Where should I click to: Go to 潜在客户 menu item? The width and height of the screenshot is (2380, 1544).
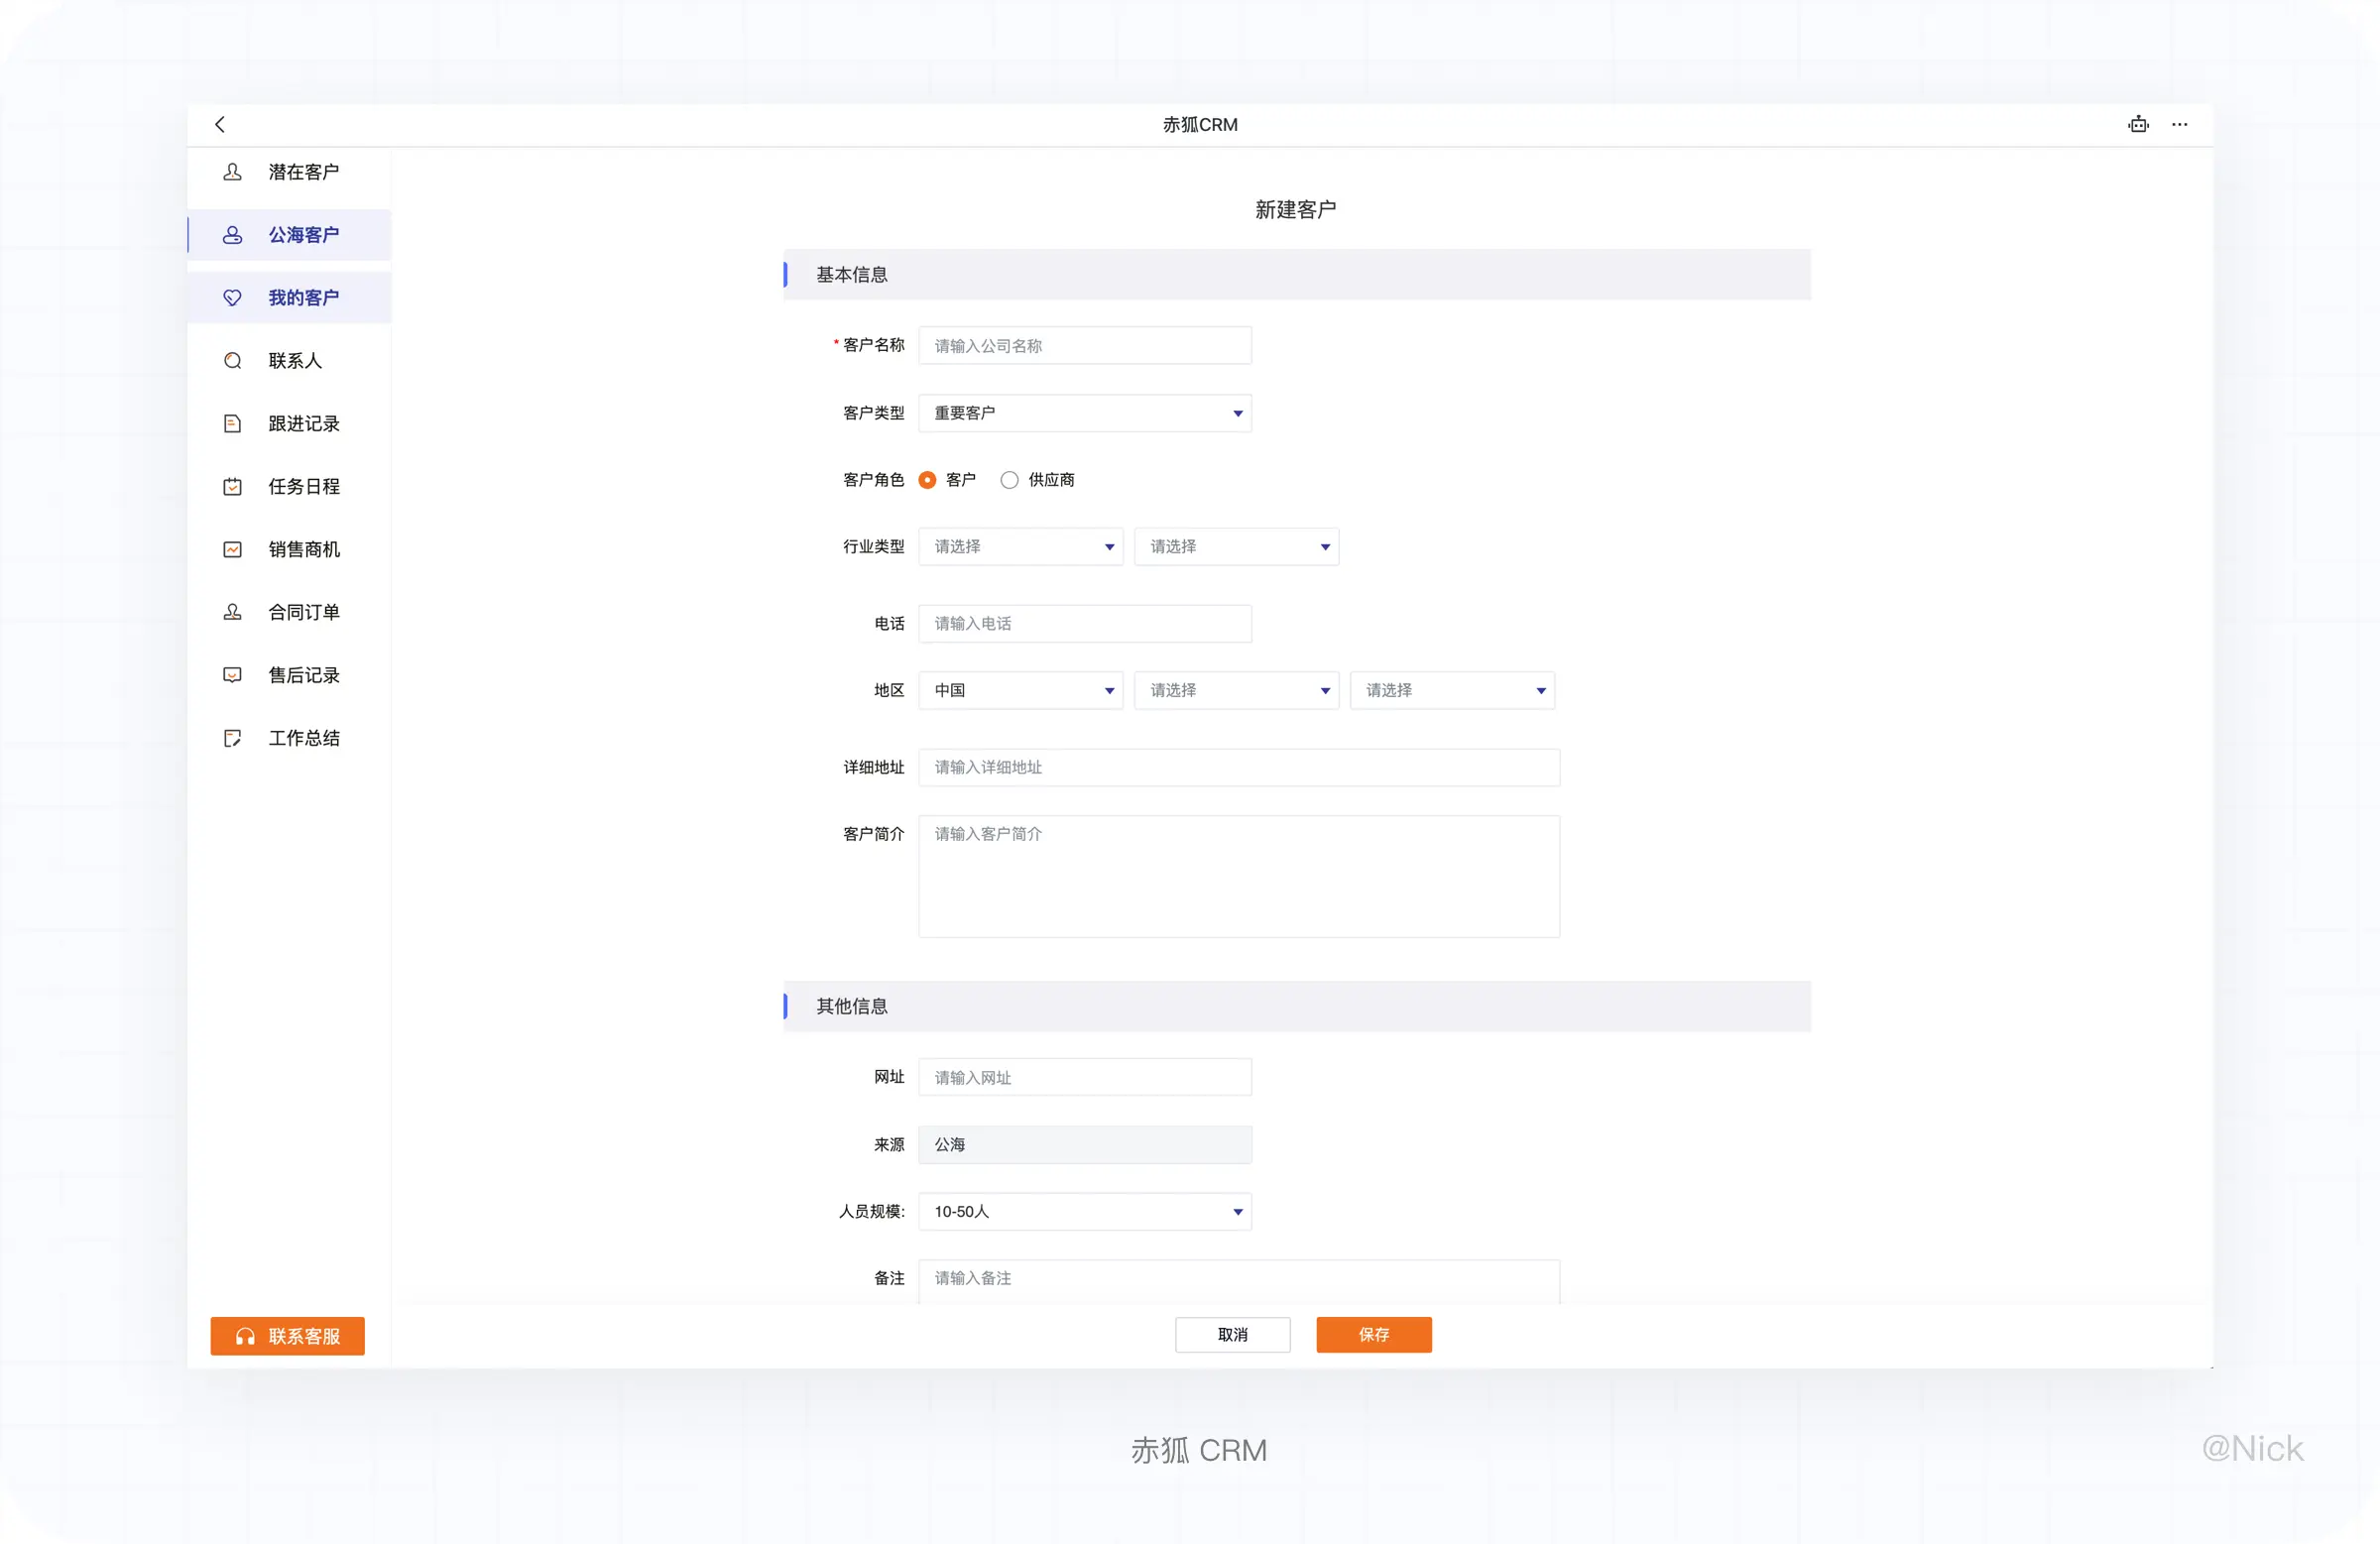click(x=289, y=172)
